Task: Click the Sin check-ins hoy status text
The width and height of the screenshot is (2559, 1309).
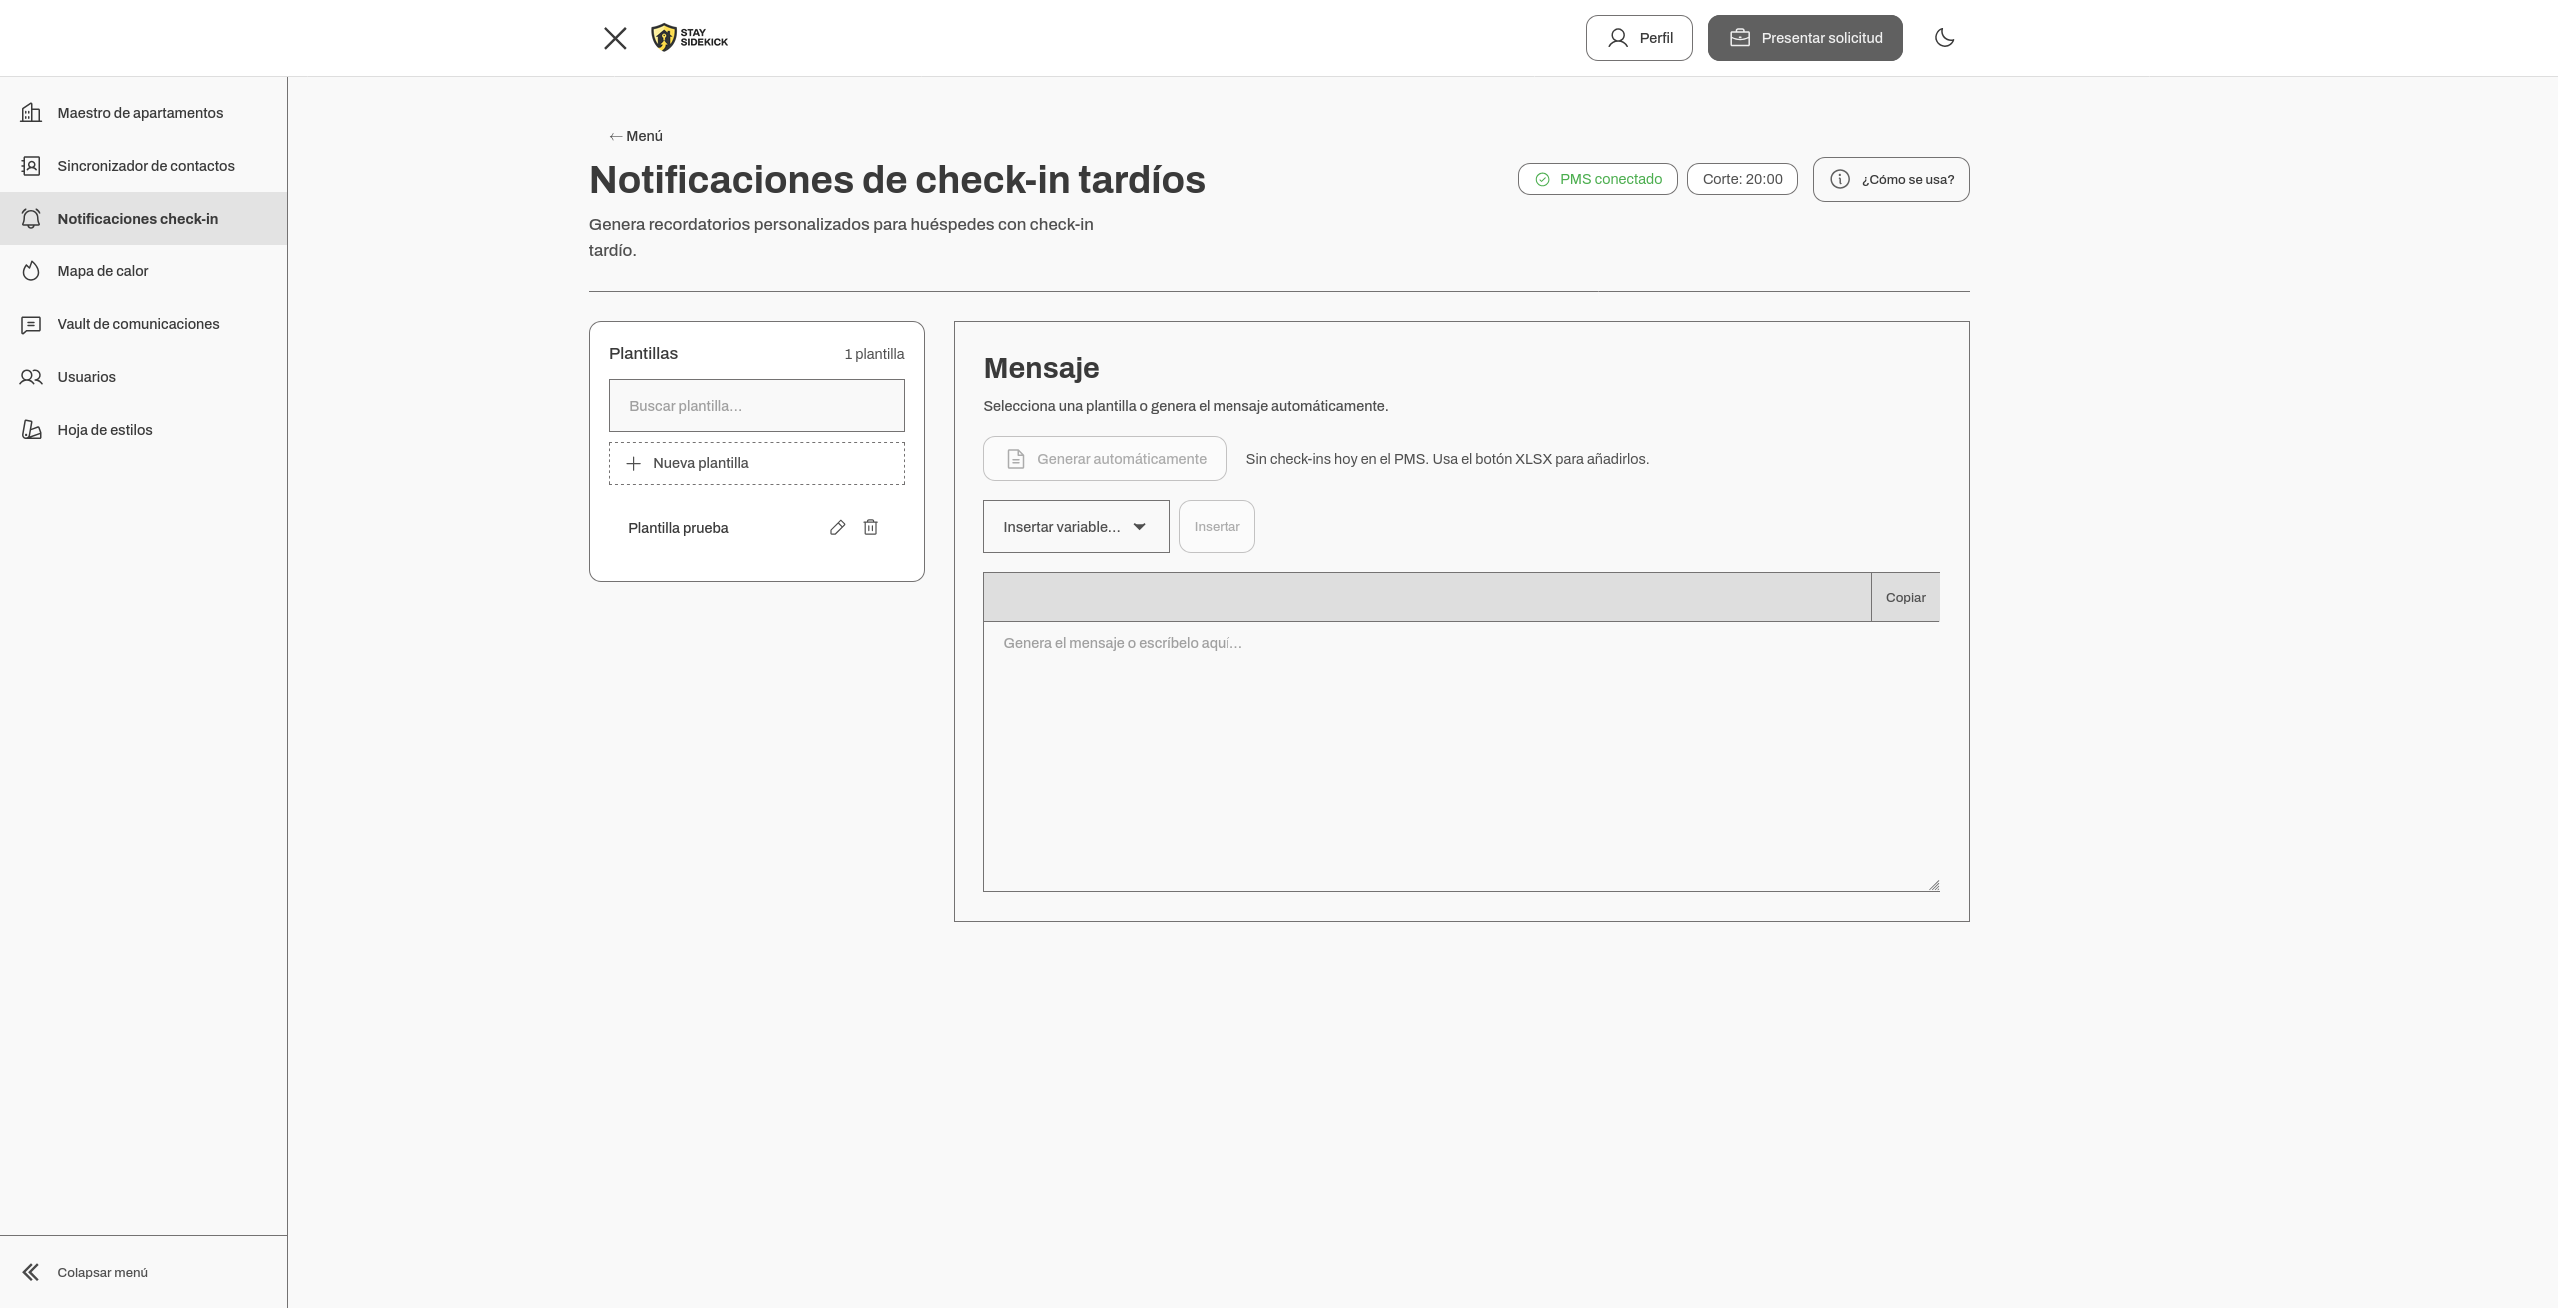Action: (x=1446, y=459)
